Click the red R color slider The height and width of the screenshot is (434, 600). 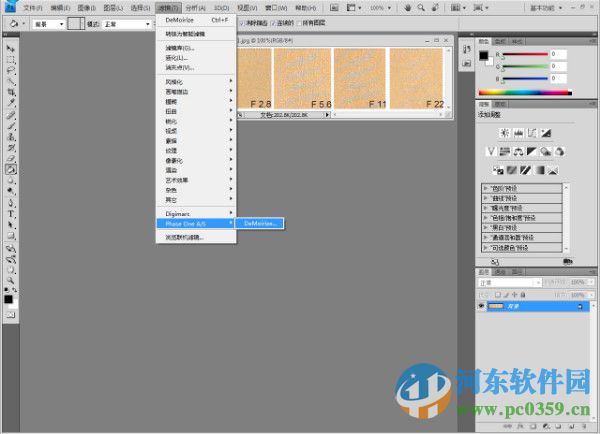pyautogui.click(x=525, y=54)
